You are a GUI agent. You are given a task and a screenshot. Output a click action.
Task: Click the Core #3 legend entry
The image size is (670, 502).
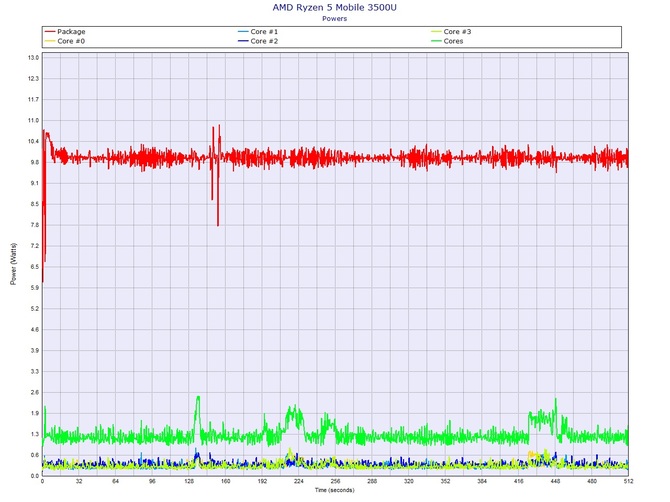[x=451, y=32]
